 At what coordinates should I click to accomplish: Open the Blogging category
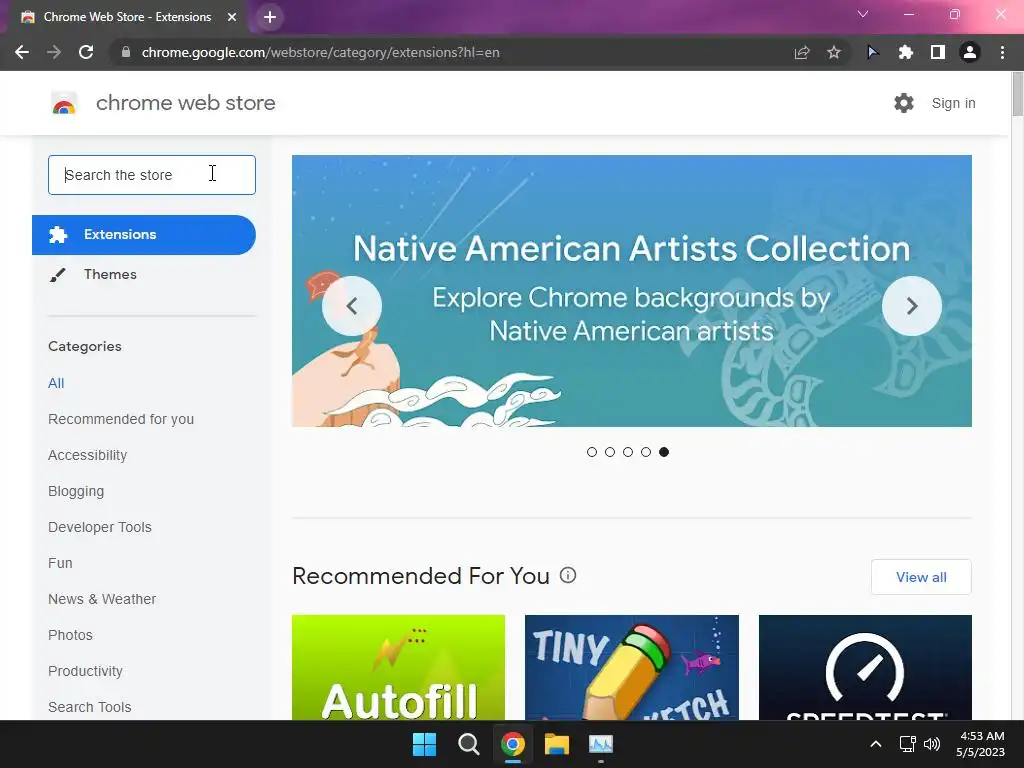pos(76,491)
